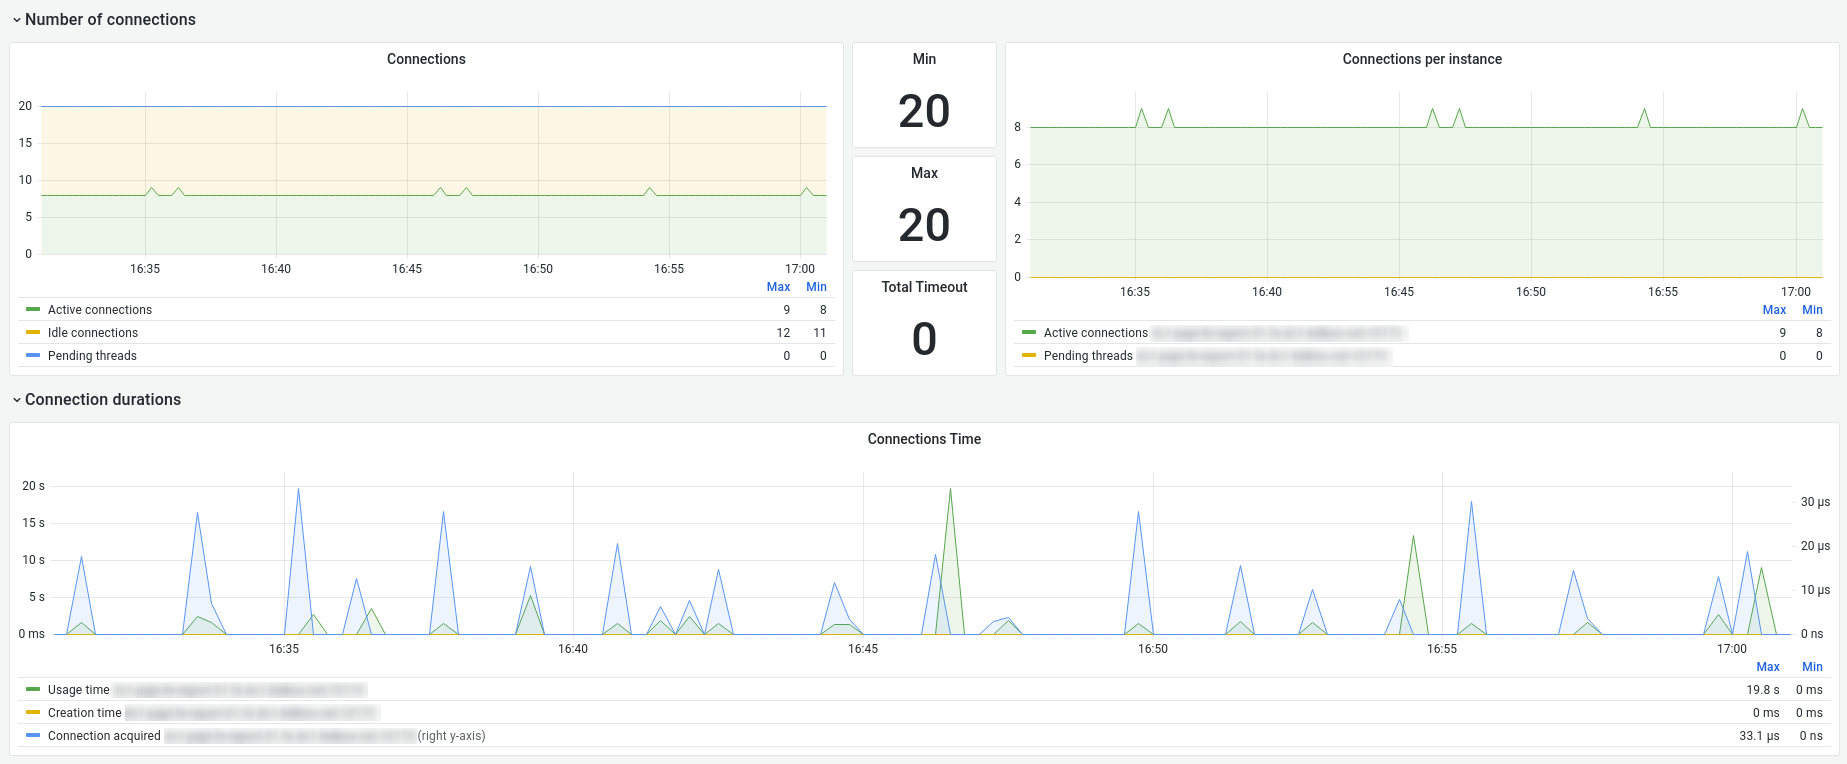The width and height of the screenshot is (1847, 764).
Task: Toggle Pending threads series in Connections legend
Action: (x=92, y=356)
